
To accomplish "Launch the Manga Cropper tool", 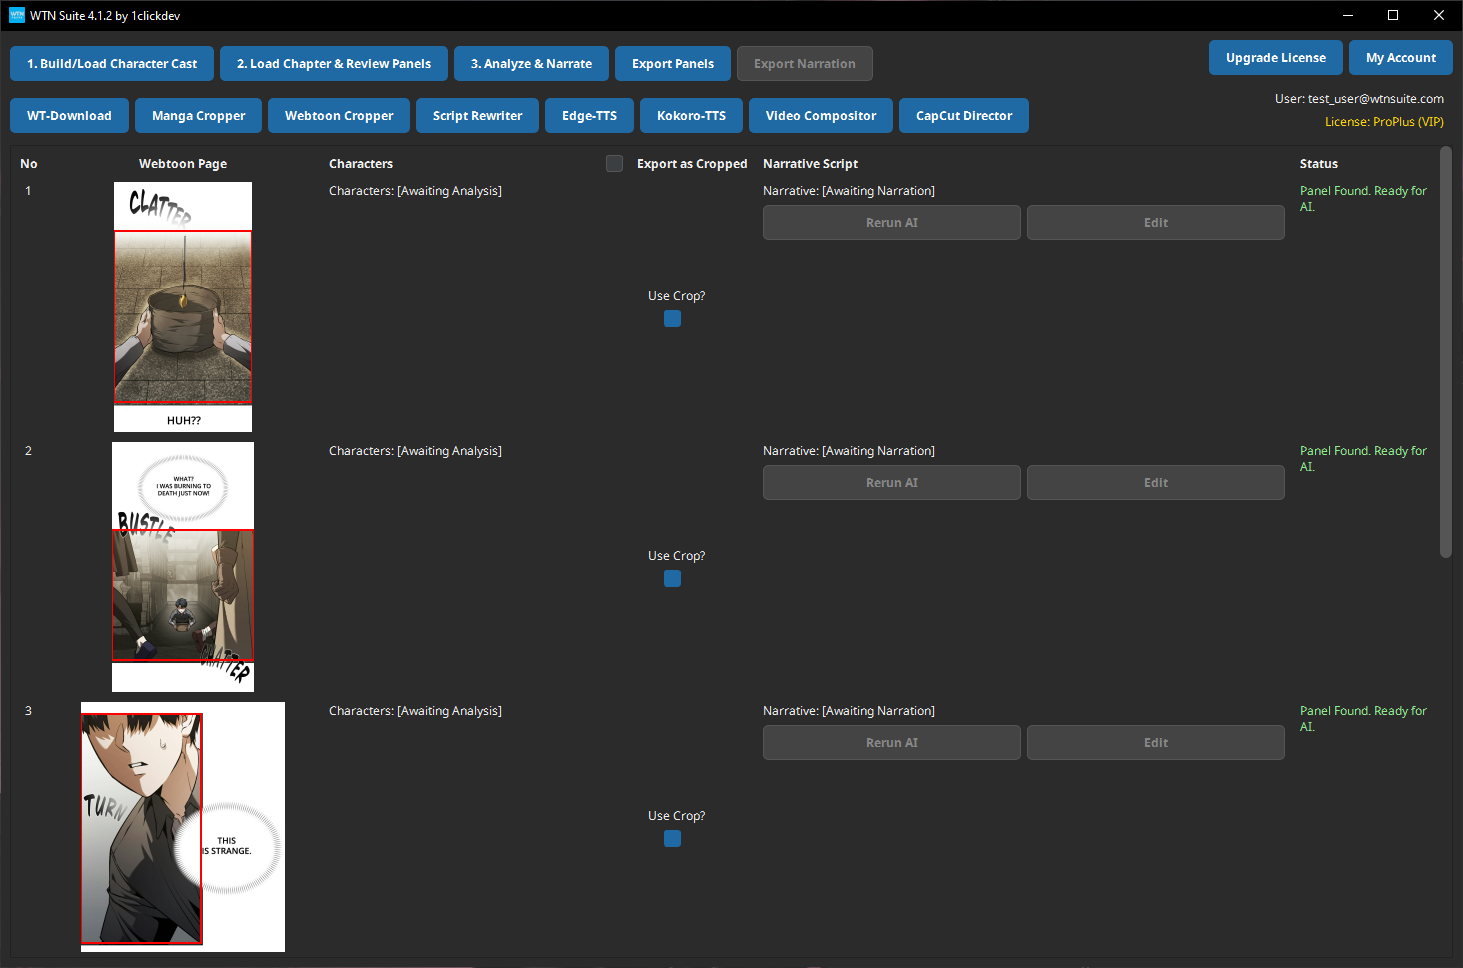I will [x=198, y=115].
